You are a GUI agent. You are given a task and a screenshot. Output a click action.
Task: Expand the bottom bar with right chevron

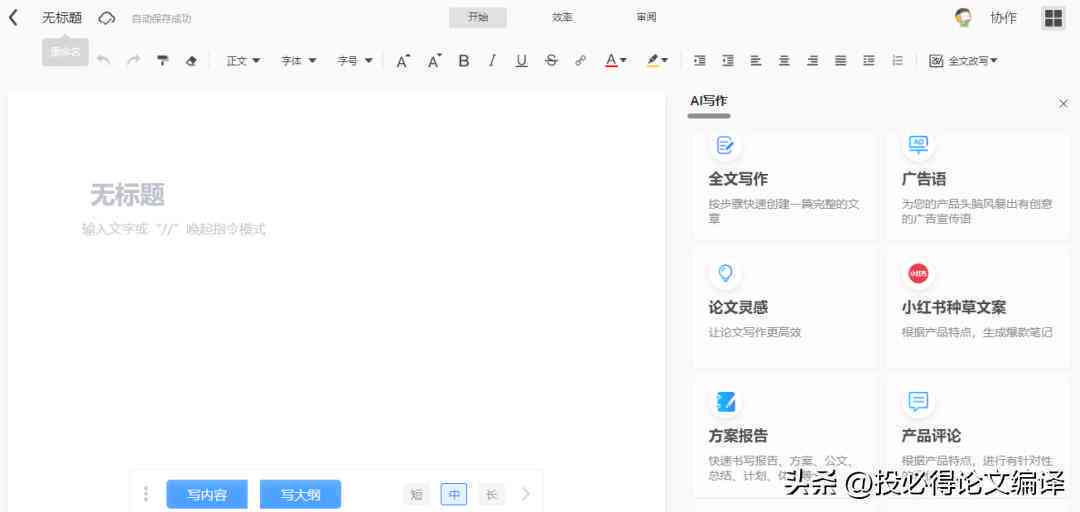(x=526, y=494)
